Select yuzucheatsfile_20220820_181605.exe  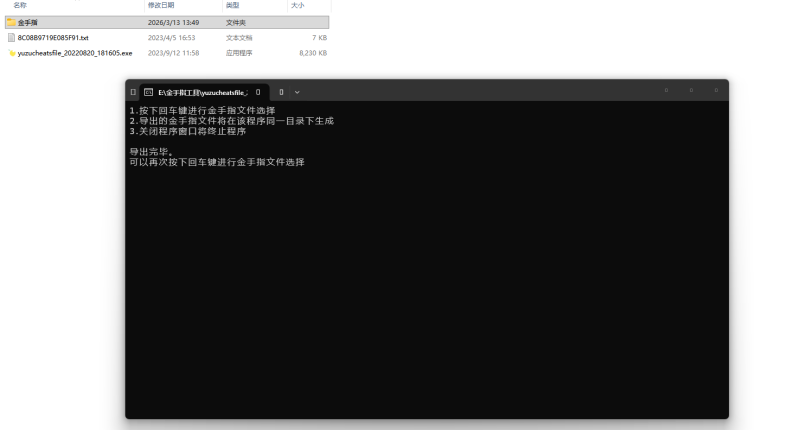75,53
